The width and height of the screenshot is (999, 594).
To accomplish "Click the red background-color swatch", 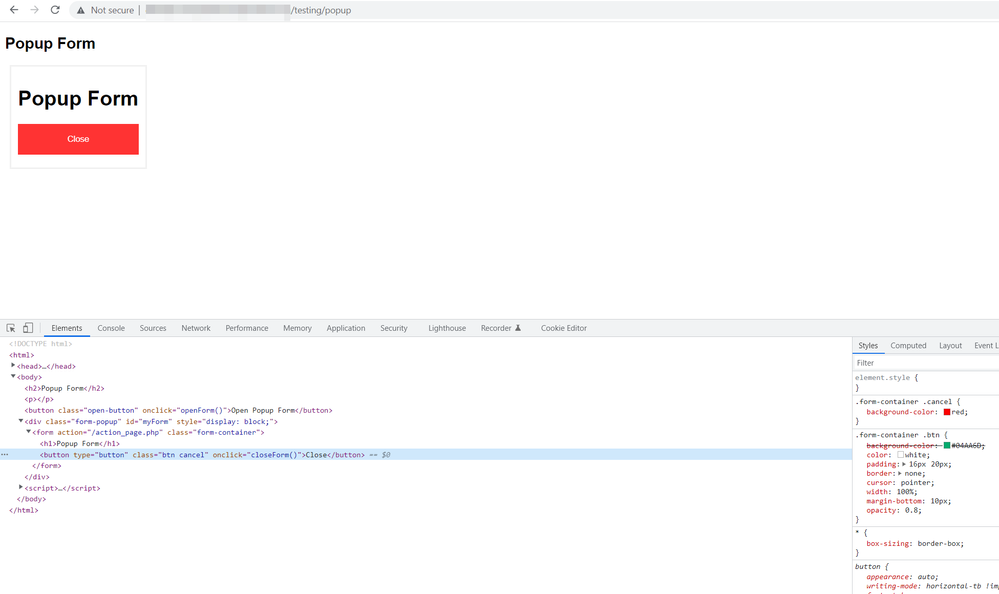I will click(946, 412).
